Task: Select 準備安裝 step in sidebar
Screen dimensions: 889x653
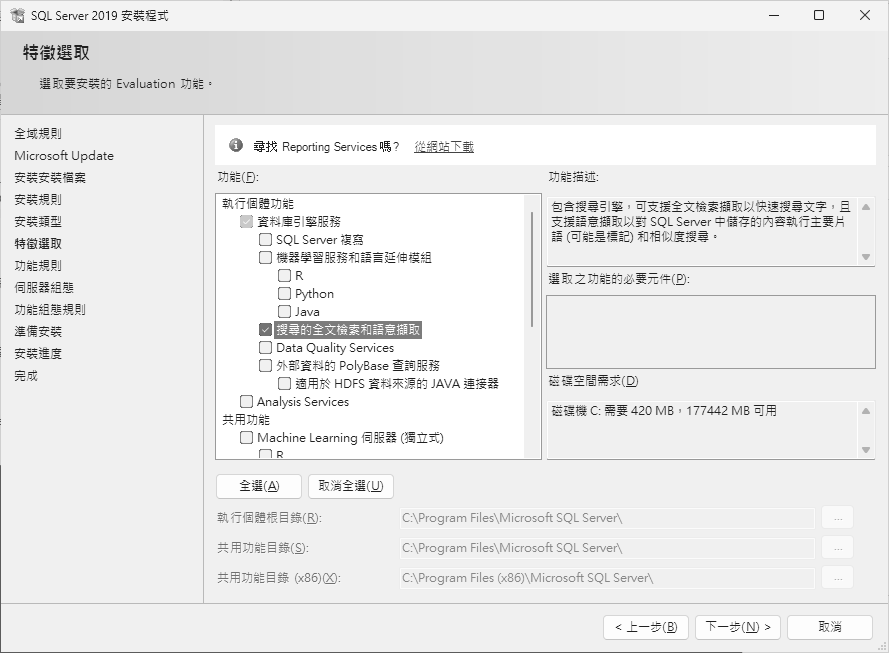Action: pos(38,332)
